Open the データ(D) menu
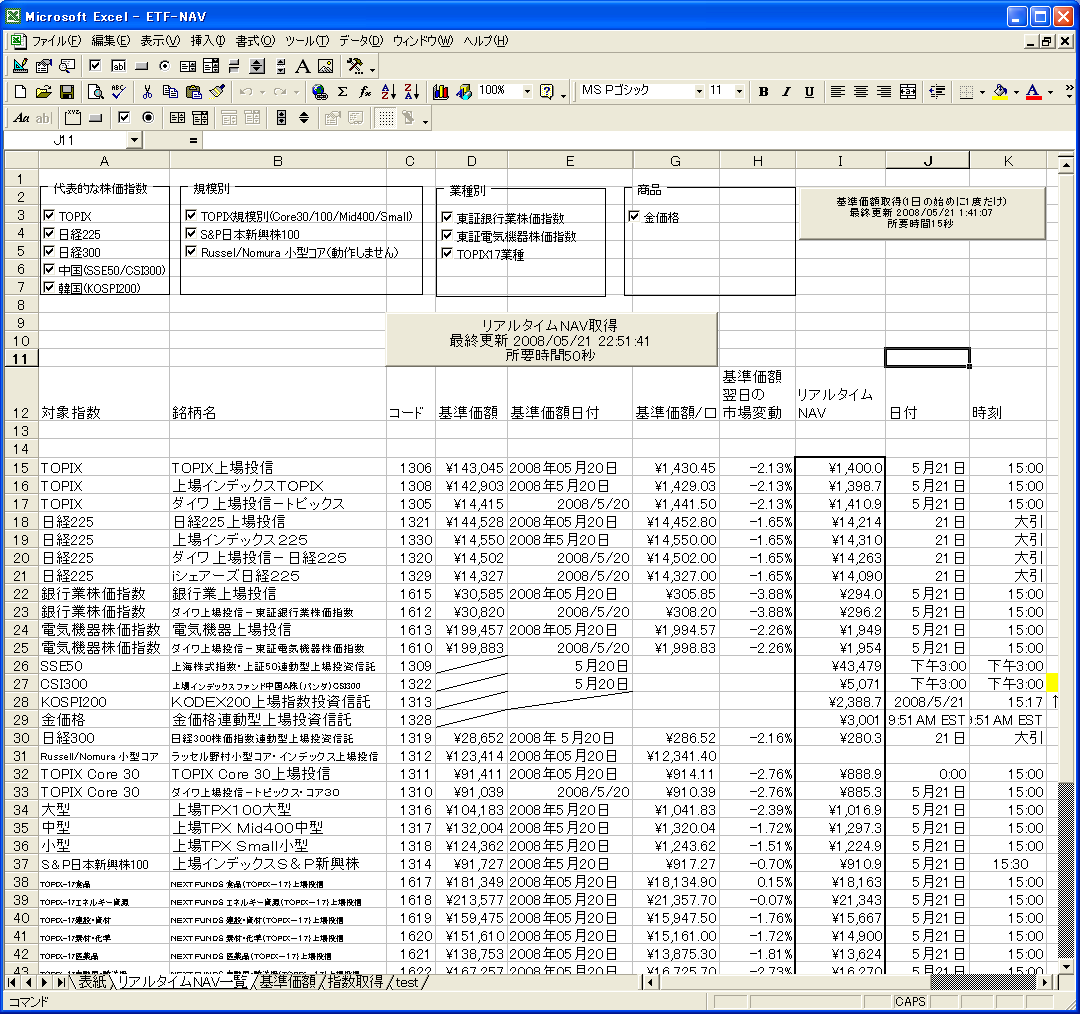 [361, 41]
